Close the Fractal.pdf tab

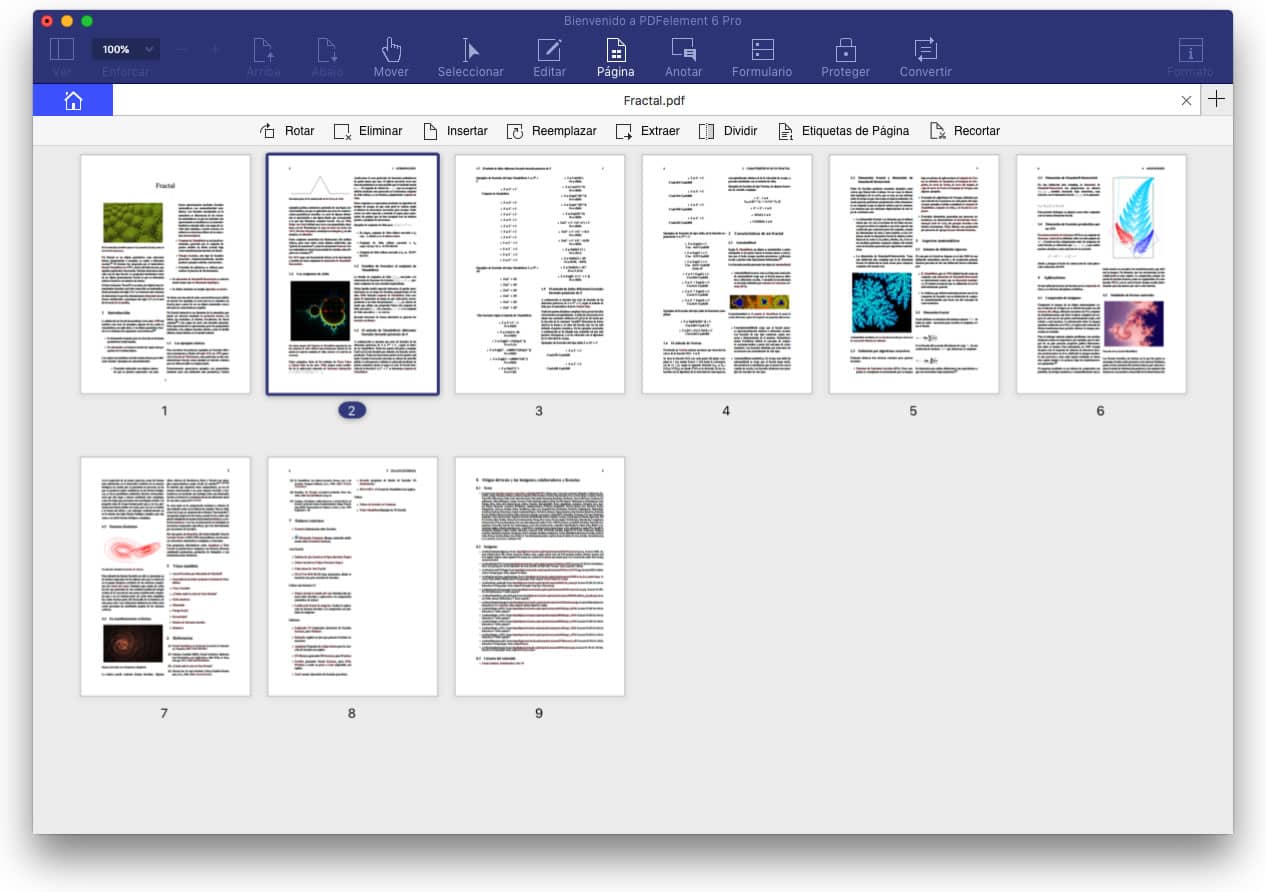point(1186,100)
